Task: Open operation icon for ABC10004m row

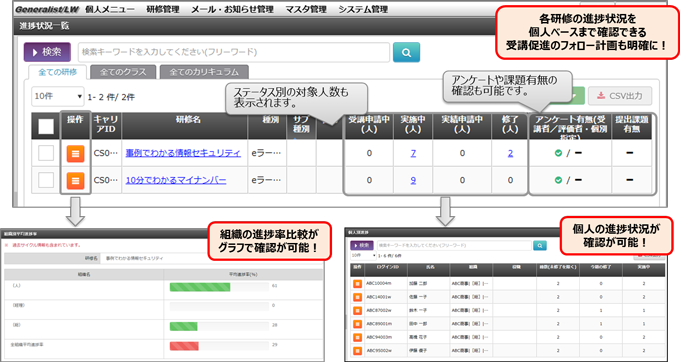Action: click(357, 284)
